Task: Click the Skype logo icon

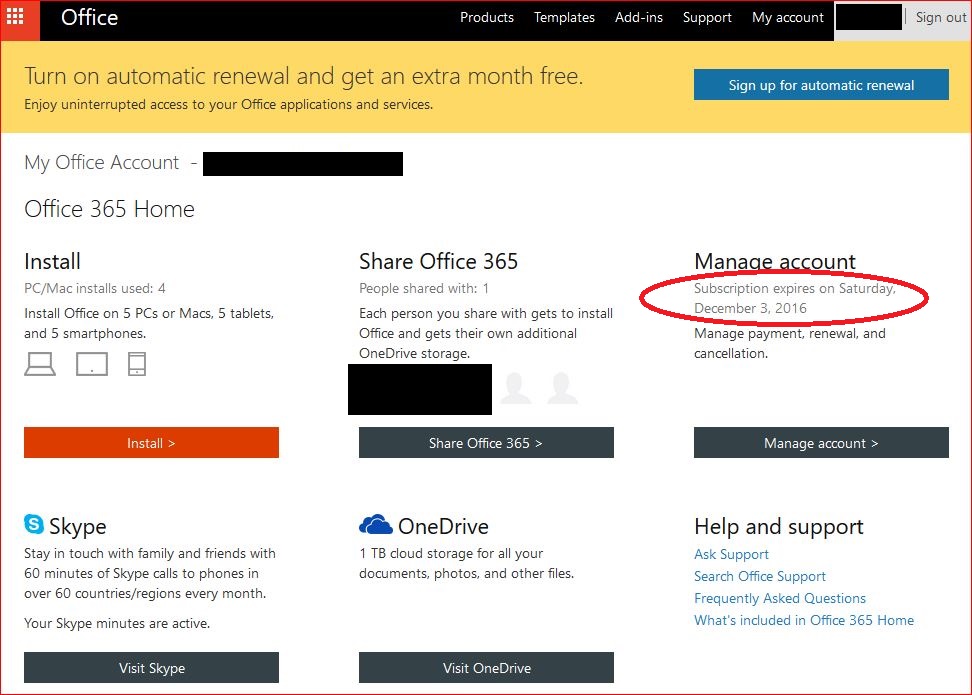Action: [x=34, y=524]
